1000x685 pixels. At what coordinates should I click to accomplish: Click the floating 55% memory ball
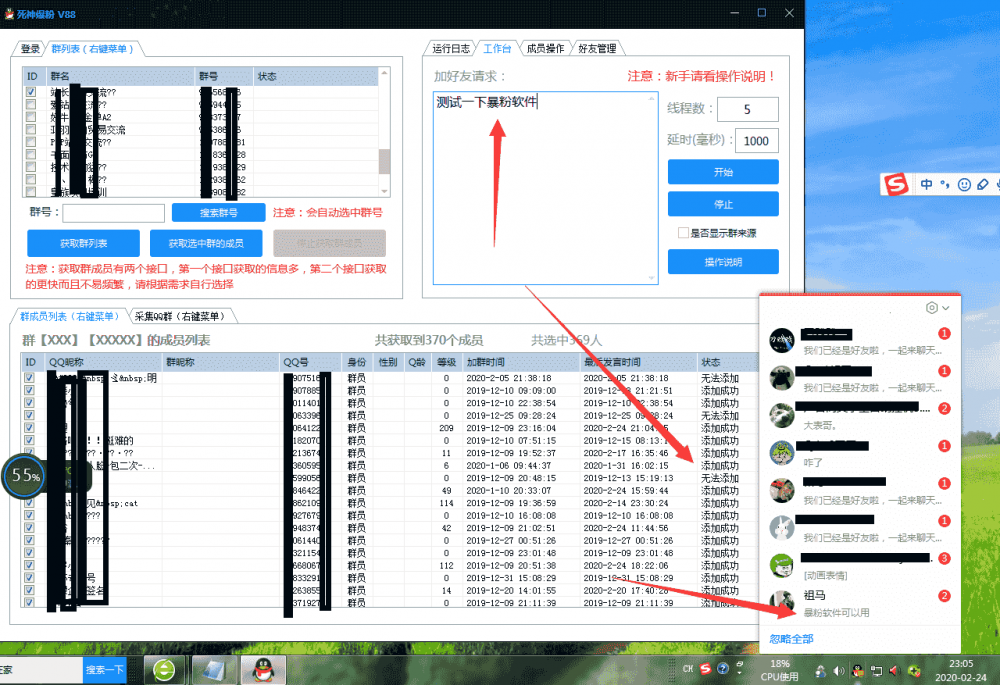(x=24, y=475)
